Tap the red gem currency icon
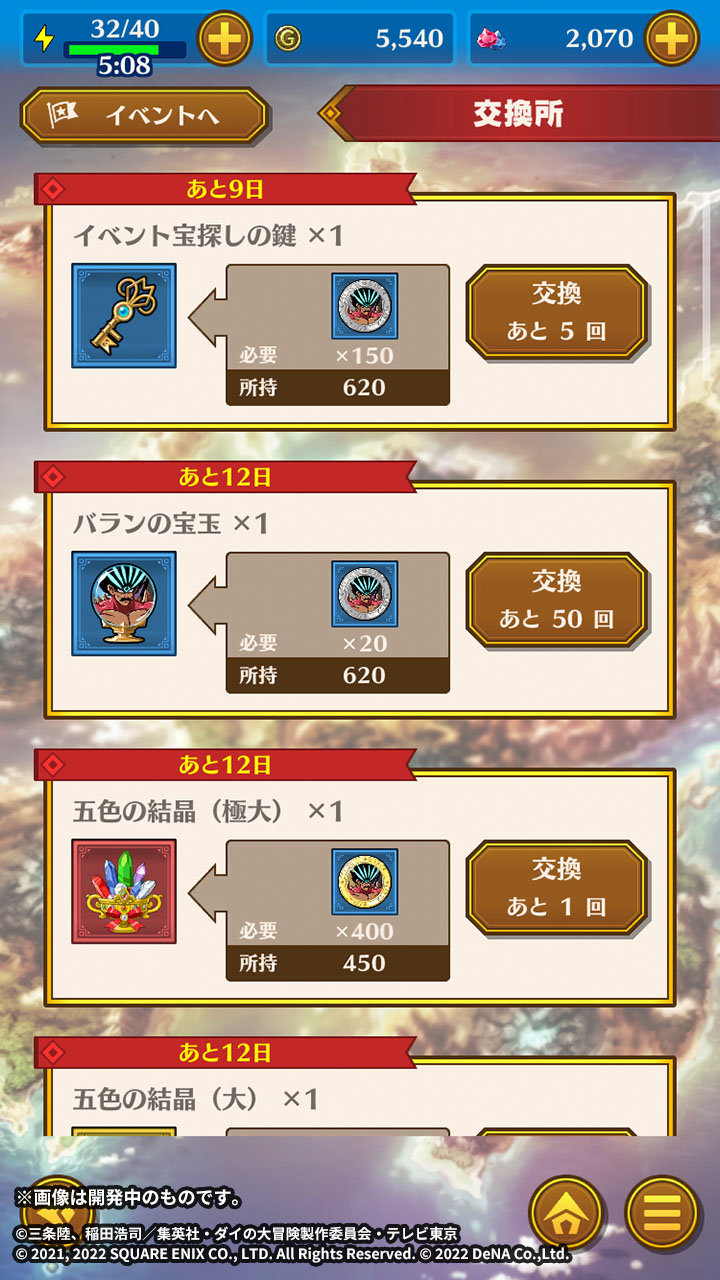Viewport: 720px width, 1280px height. pos(493,39)
